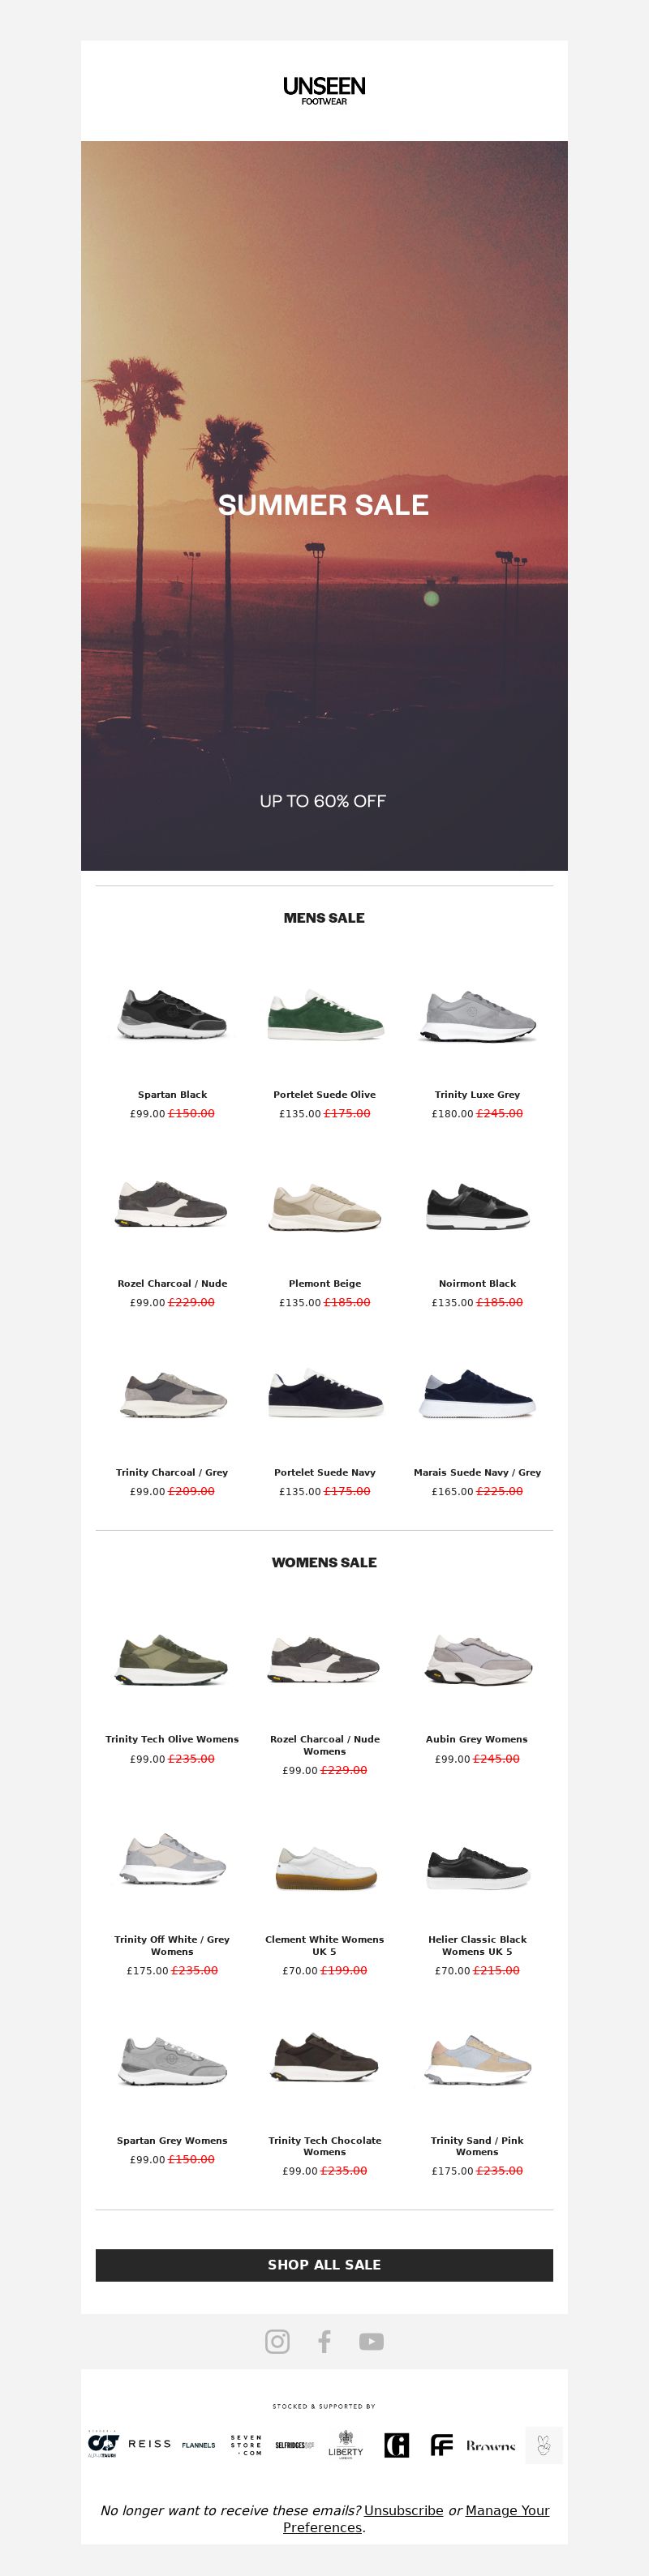Open the Trinity Luxe Grey product title
The width and height of the screenshot is (649, 2576).
477,1094
